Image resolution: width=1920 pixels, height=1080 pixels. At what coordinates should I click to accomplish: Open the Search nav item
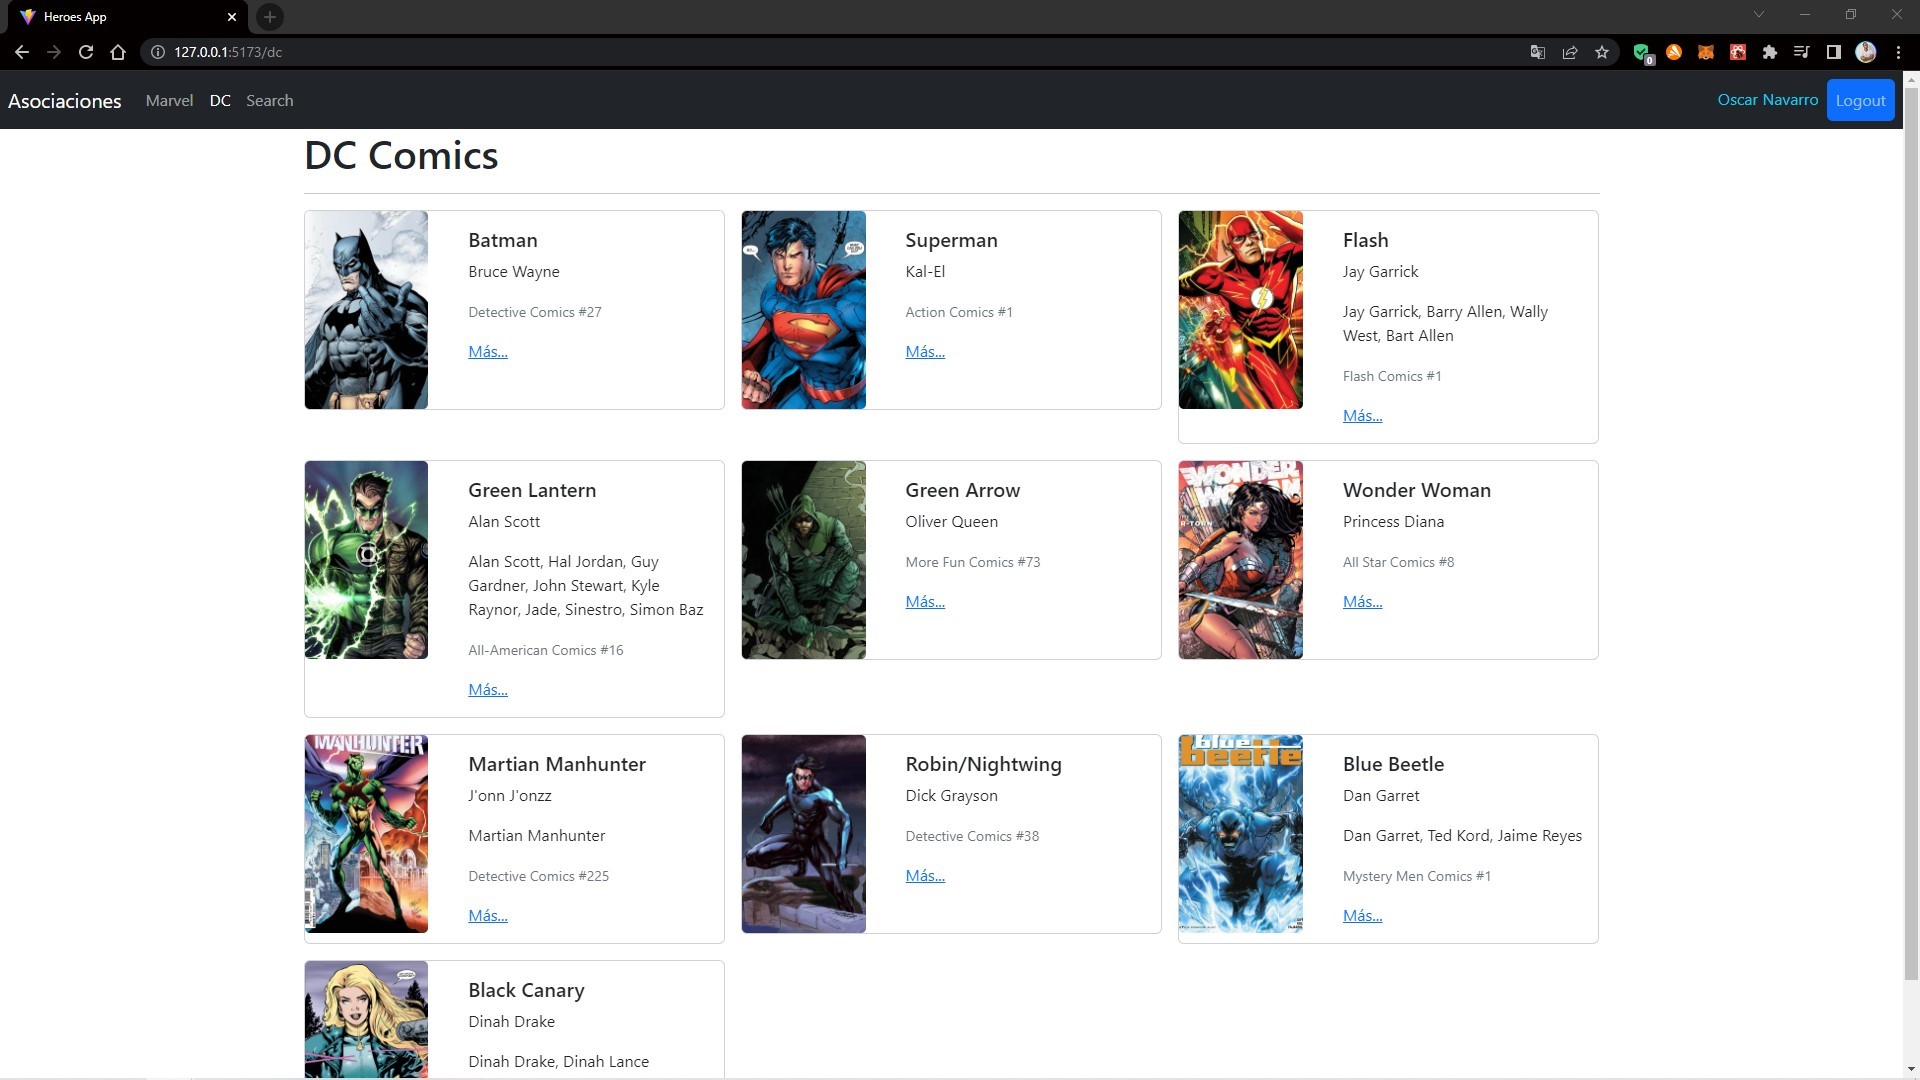[x=269, y=101]
